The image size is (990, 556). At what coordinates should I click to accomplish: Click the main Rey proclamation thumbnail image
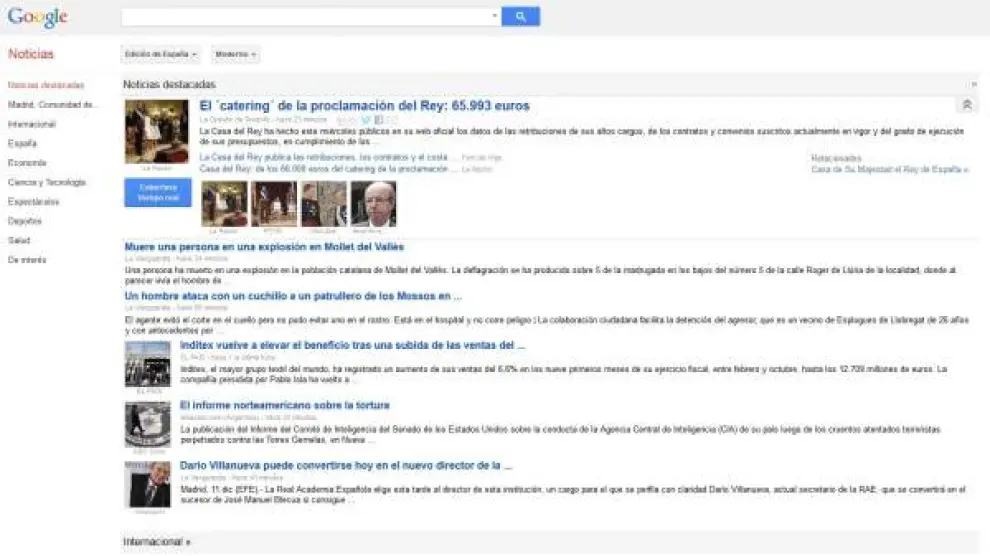[x=156, y=130]
